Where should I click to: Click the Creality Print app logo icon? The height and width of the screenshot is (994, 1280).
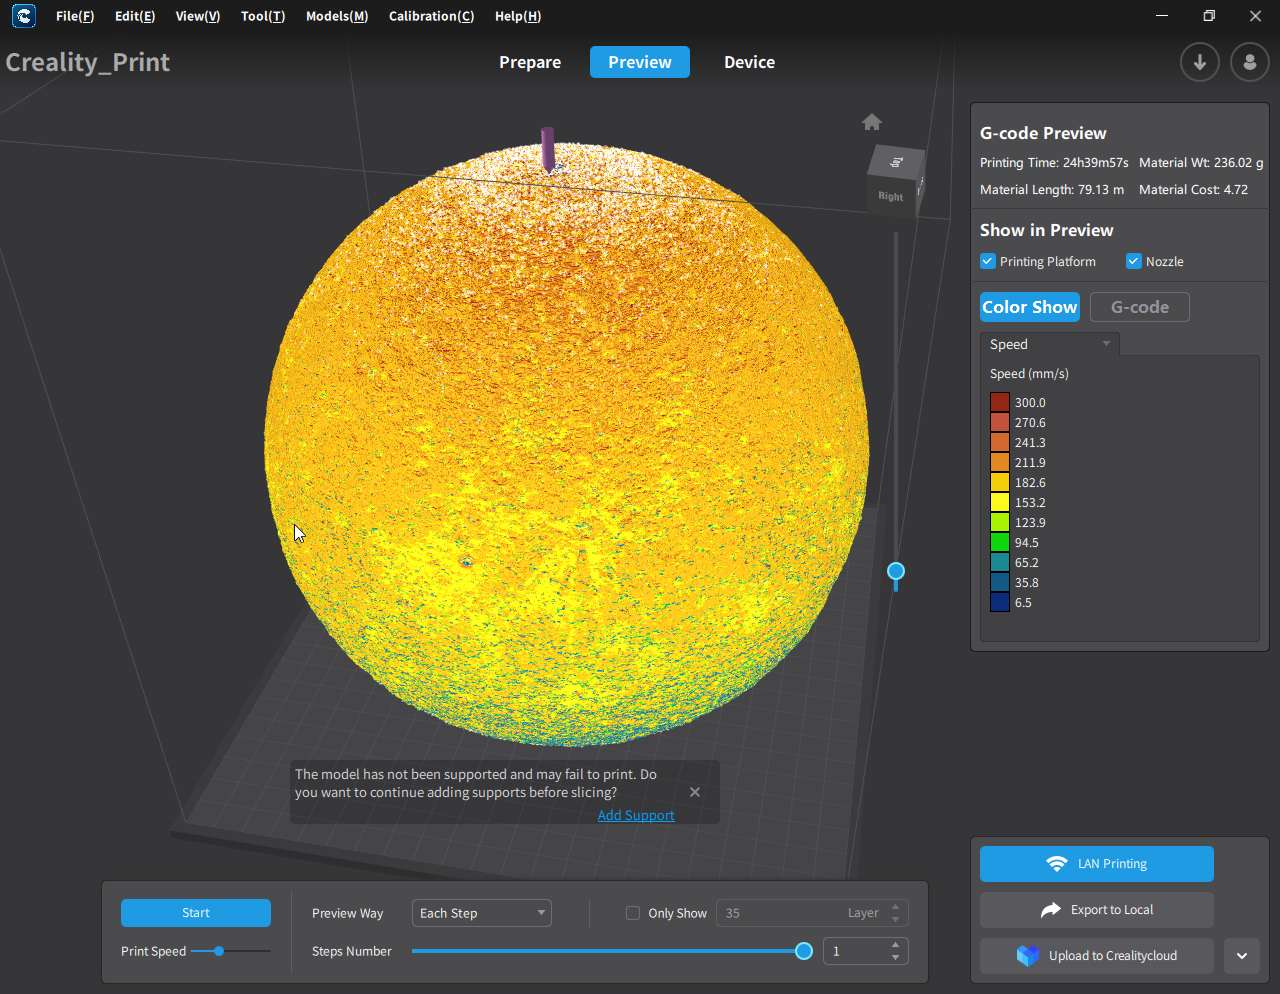click(24, 16)
